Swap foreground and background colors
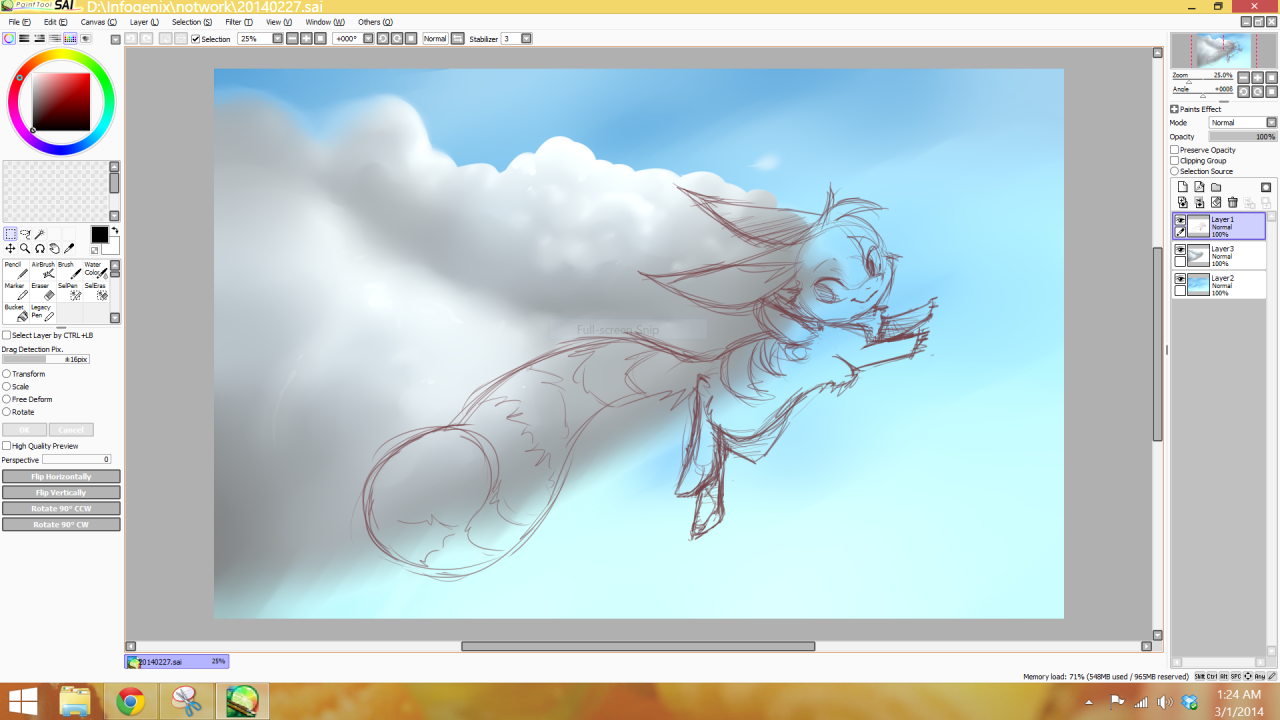This screenshot has width=1280, height=720. 115,231
